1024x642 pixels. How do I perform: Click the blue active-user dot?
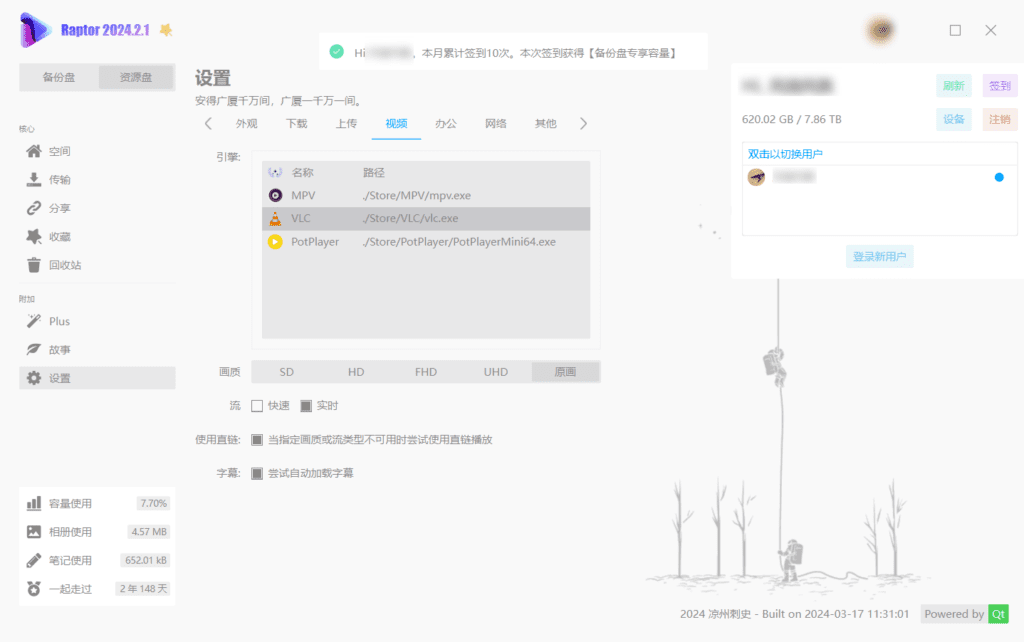(x=999, y=177)
